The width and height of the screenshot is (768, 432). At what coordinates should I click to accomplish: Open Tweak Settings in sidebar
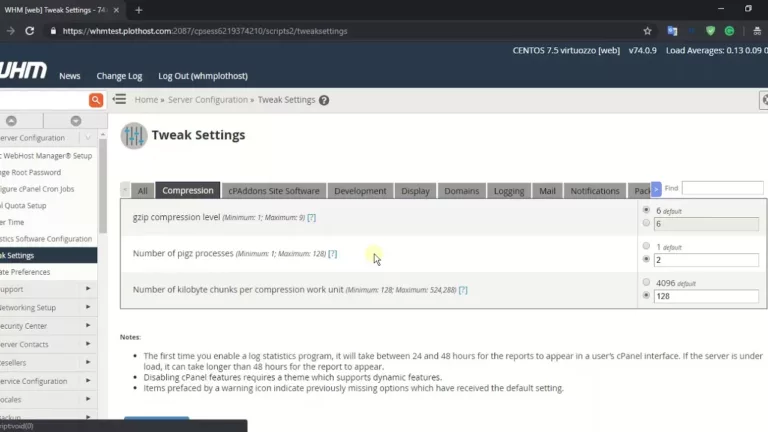coord(48,255)
